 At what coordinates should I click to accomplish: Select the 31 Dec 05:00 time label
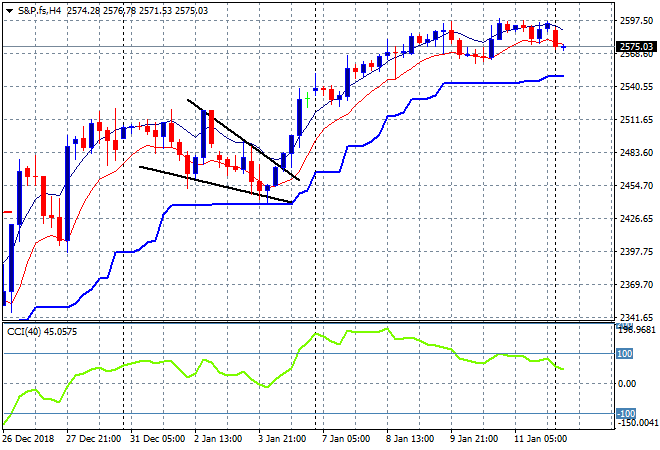click(157, 439)
